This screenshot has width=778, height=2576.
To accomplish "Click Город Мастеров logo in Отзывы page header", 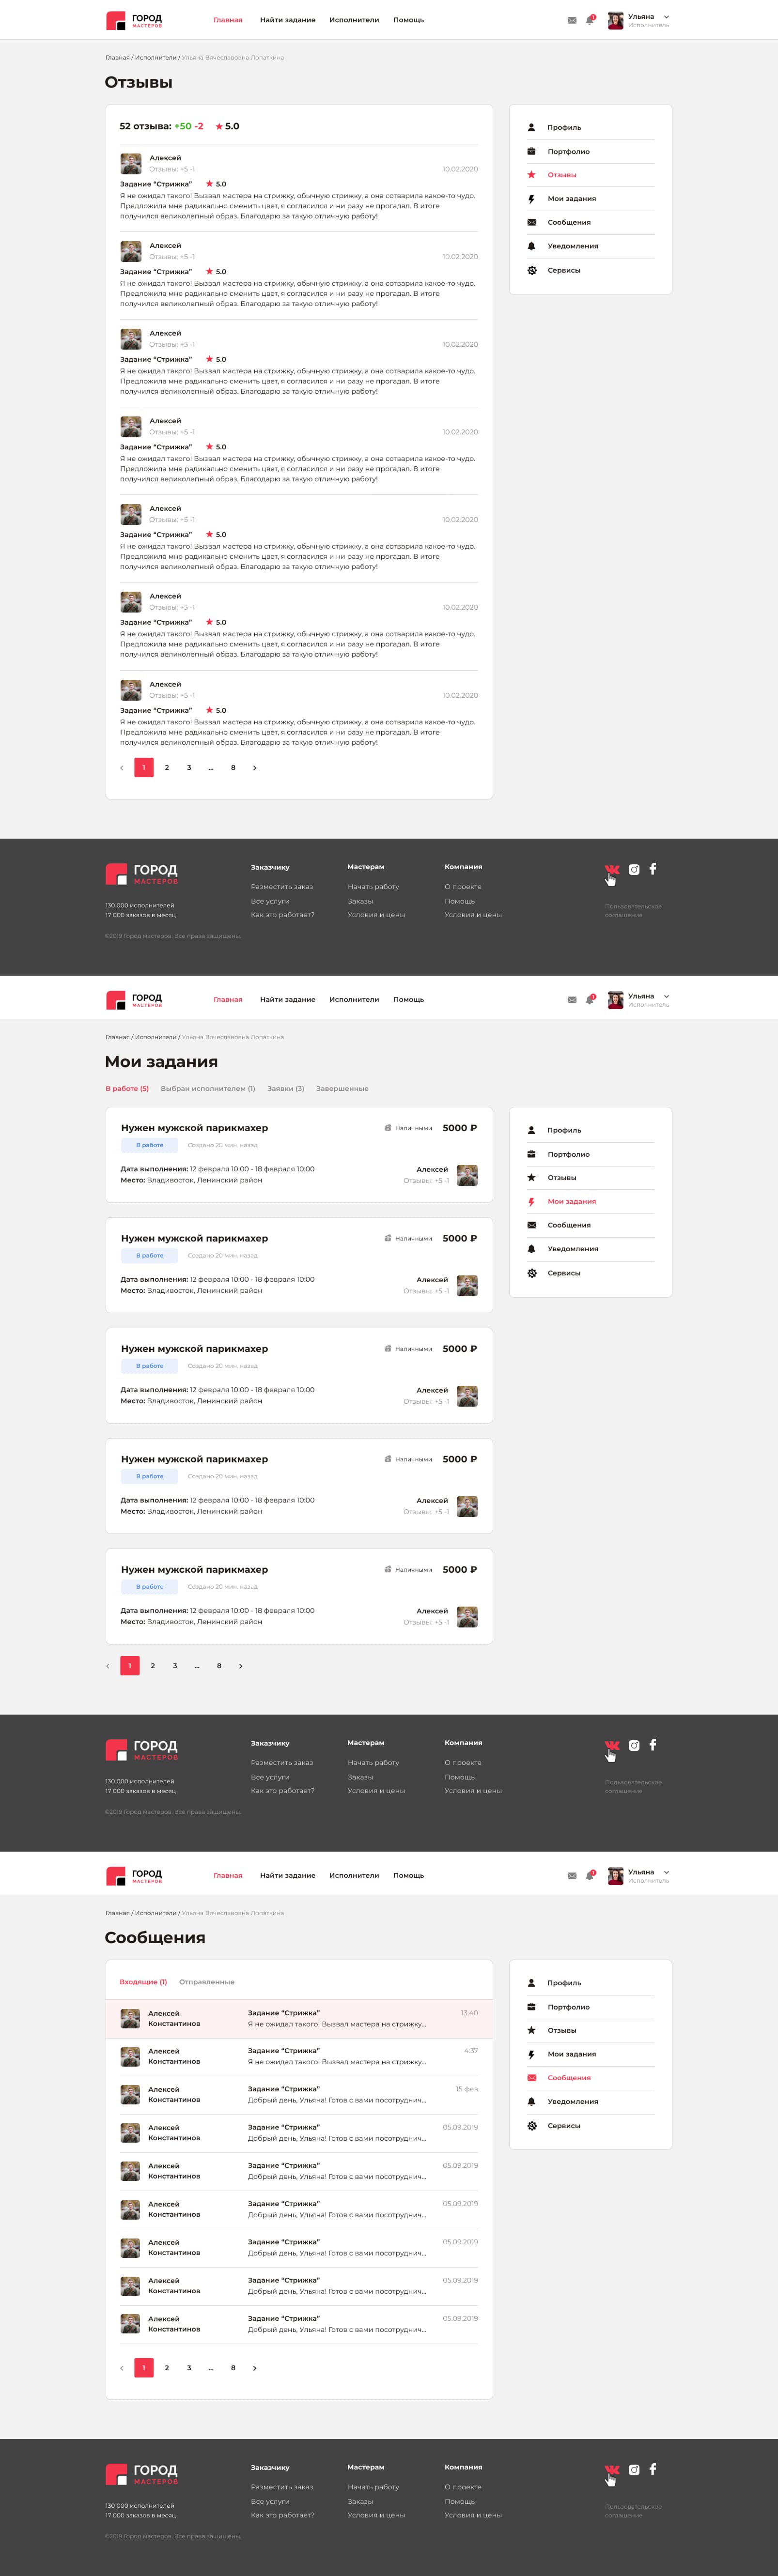I will (x=134, y=20).
